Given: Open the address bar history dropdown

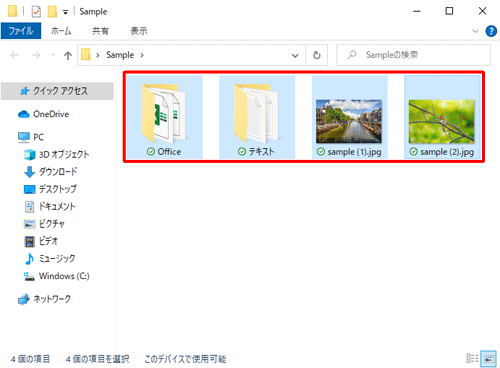Looking at the screenshot, I should (x=295, y=55).
